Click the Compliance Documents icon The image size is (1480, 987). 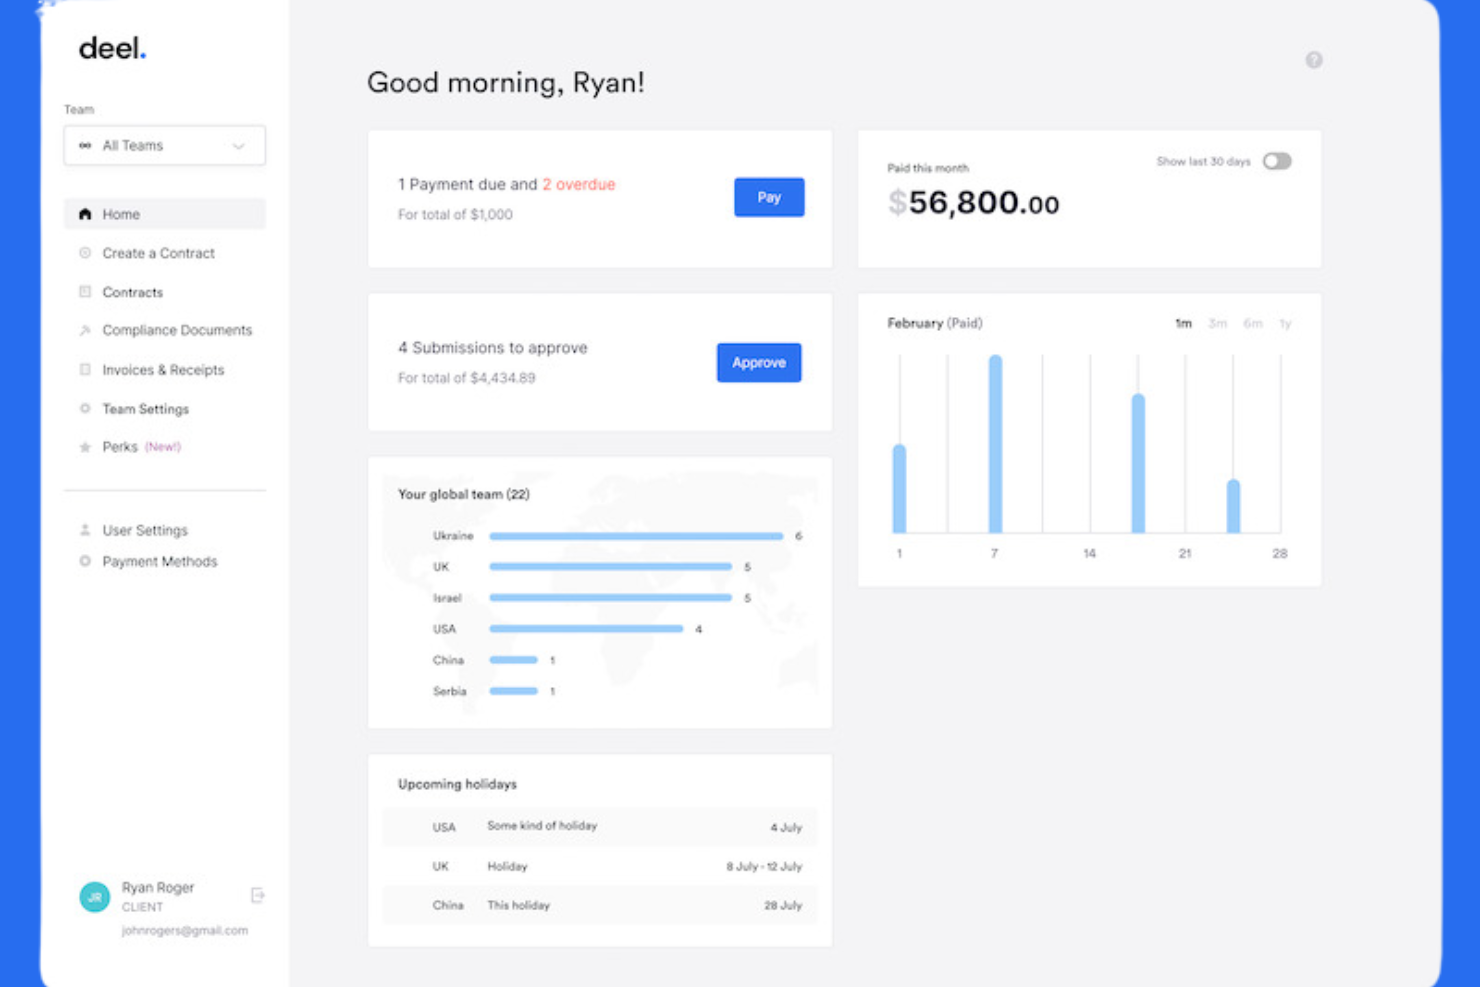[85, 330]
